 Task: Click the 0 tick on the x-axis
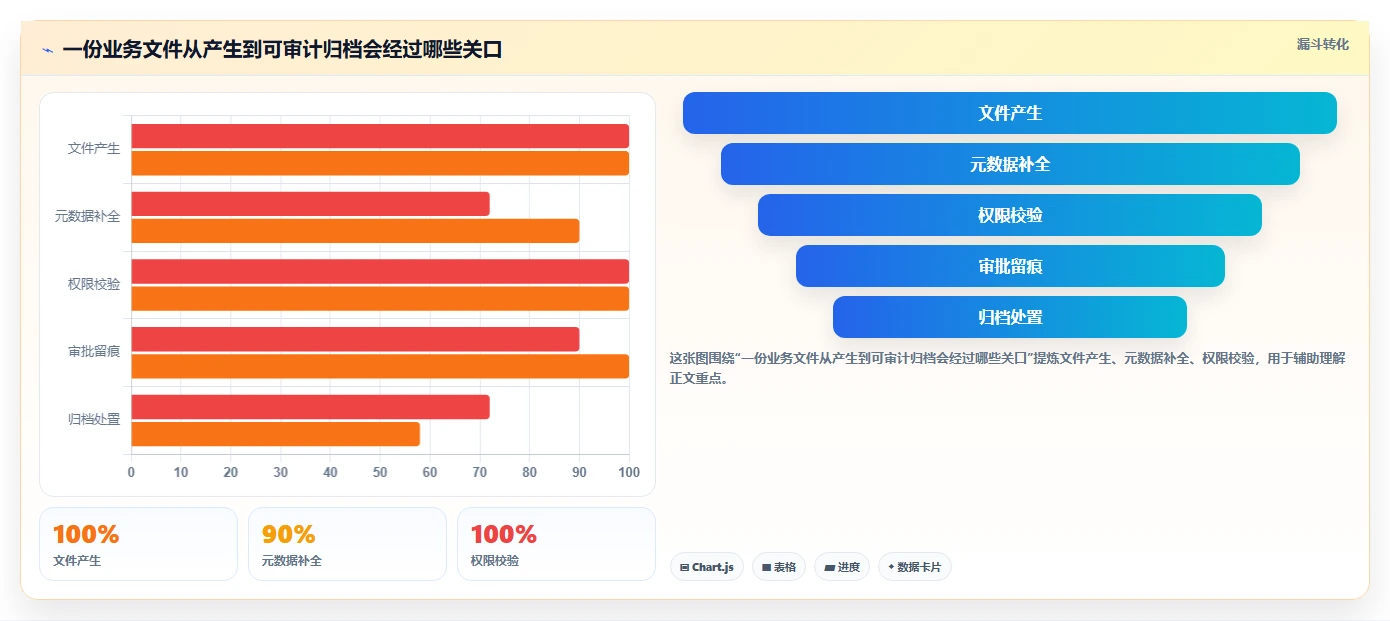(x=131, y=472)
